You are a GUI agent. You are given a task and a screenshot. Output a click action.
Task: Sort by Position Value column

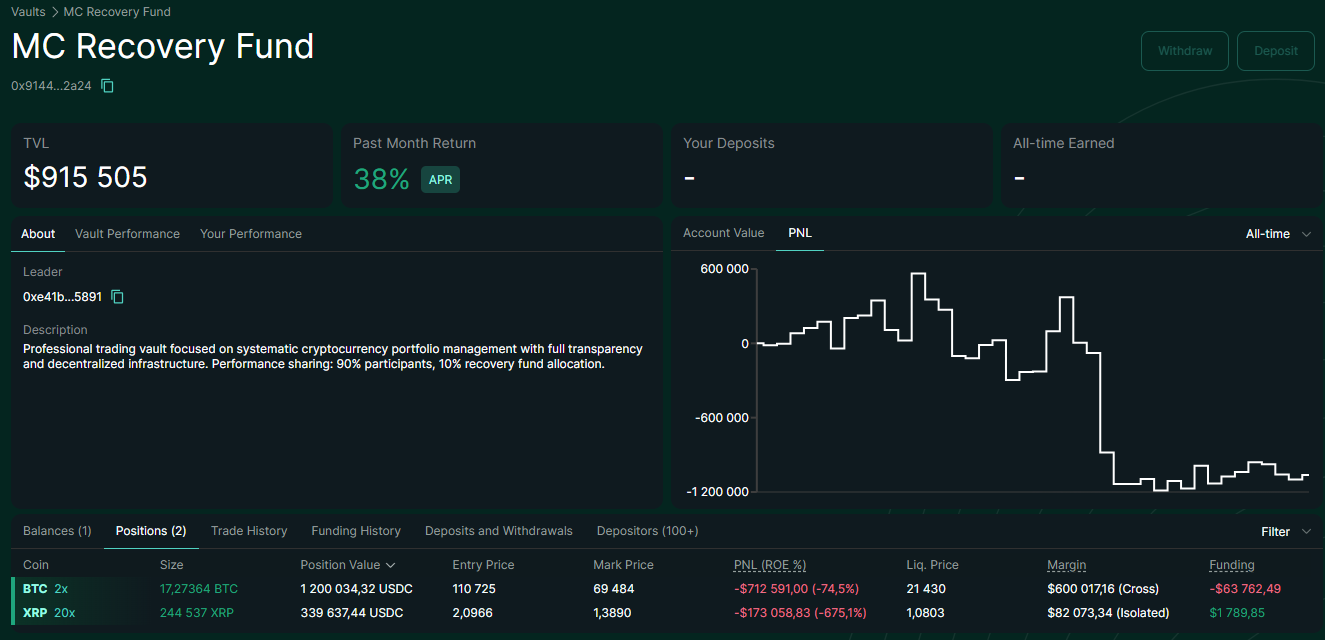coord(347,565)
